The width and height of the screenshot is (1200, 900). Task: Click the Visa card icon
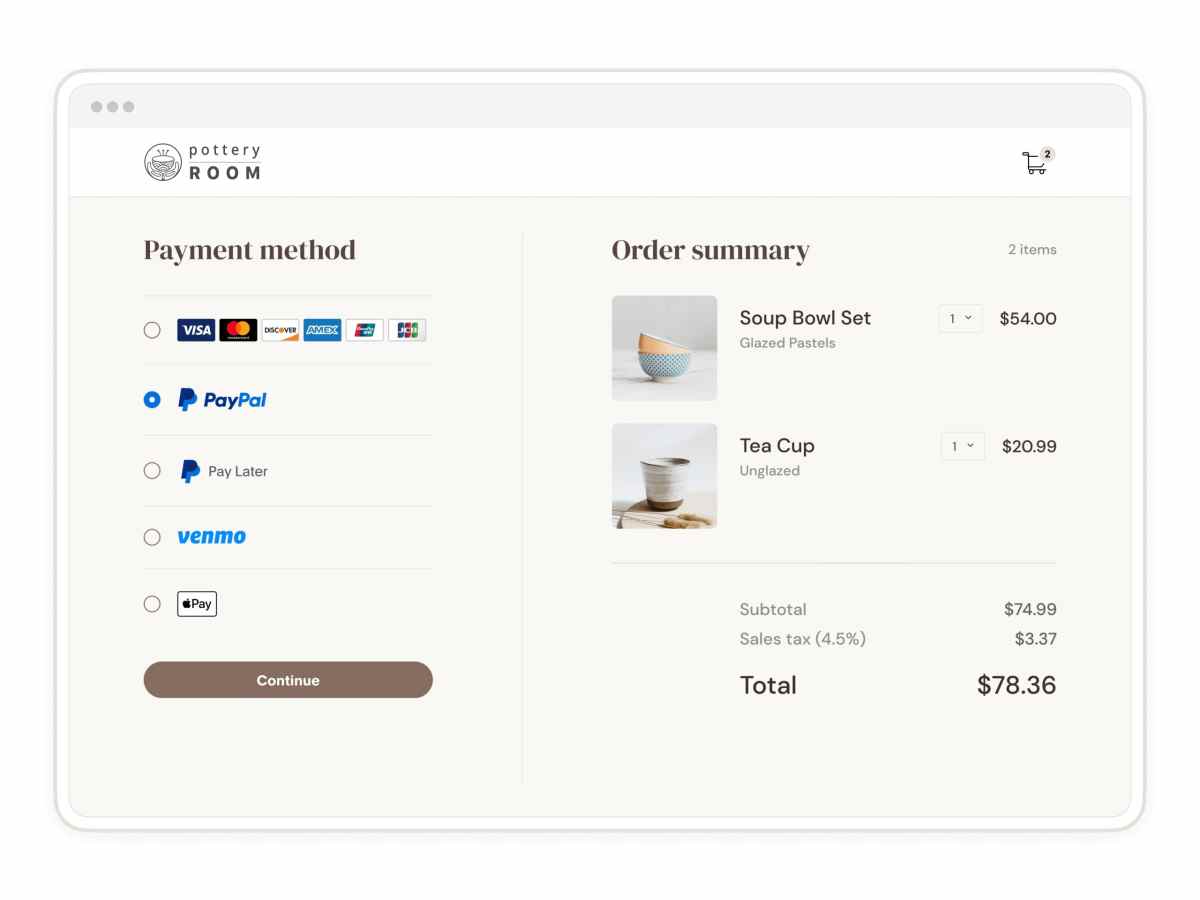coord(195,330)
